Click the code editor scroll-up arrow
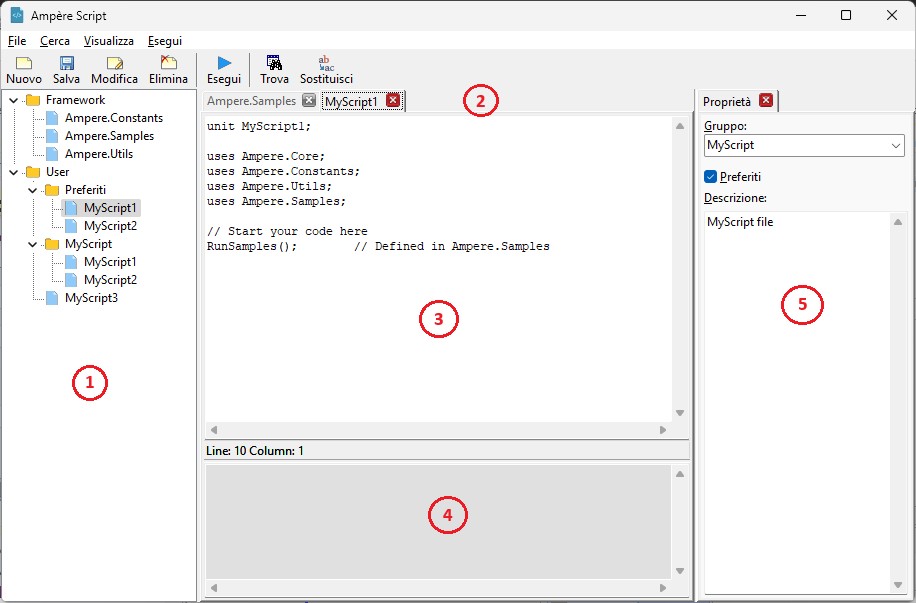This screenshot has width=916, height=603. (x=680, y=126)
